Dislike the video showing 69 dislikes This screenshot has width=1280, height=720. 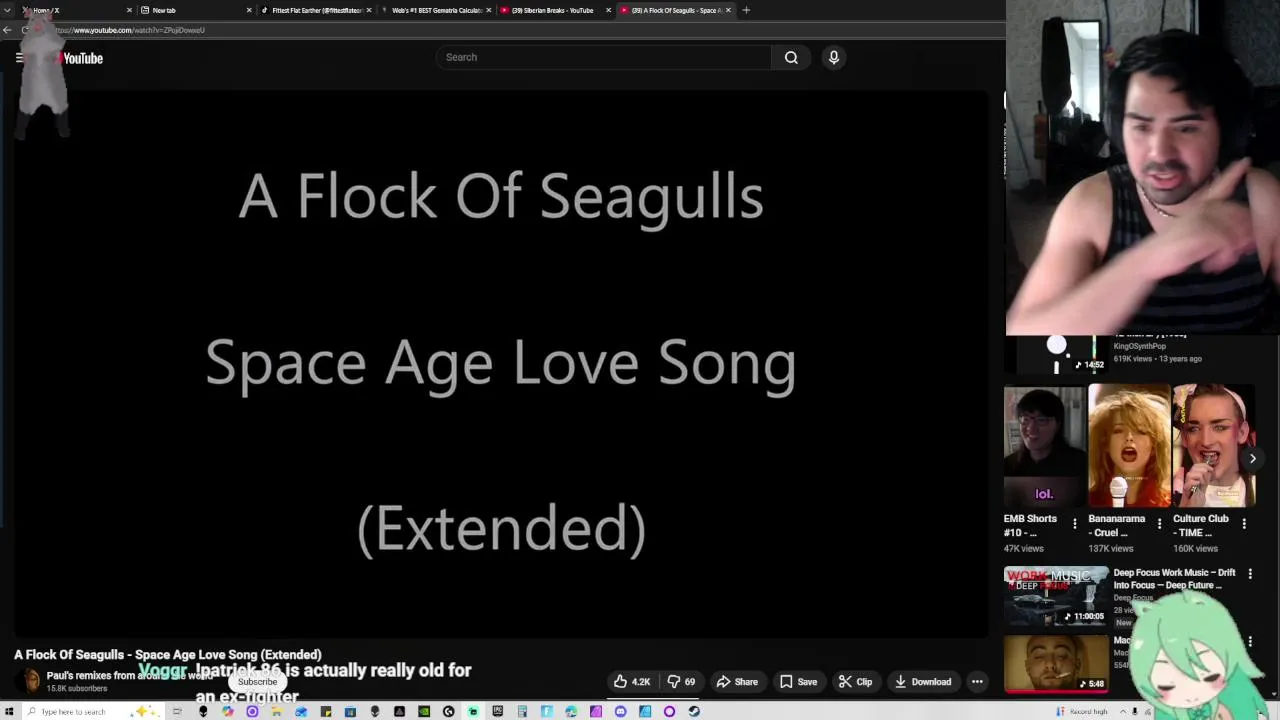tap(681, 682)
